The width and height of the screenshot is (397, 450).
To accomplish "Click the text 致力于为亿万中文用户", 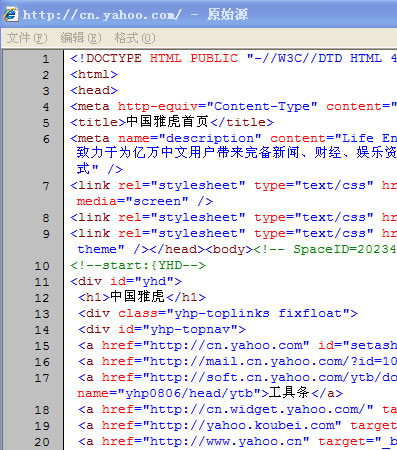I will (x=147, y=153).
